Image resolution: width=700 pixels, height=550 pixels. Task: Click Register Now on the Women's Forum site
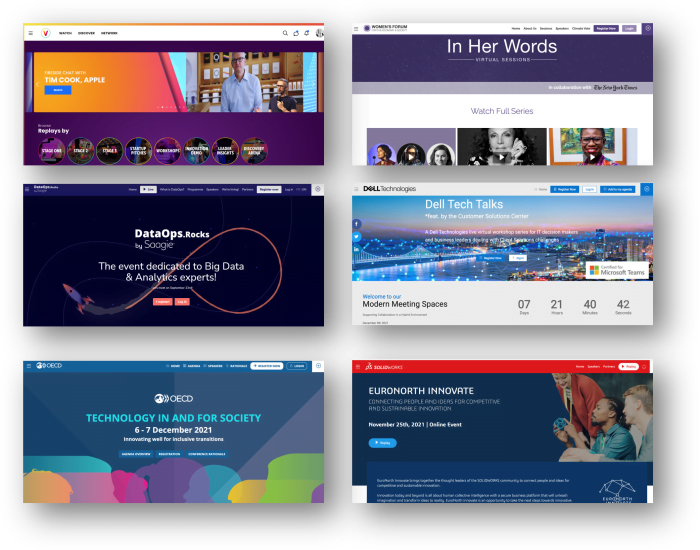click(x=606, y=29)
